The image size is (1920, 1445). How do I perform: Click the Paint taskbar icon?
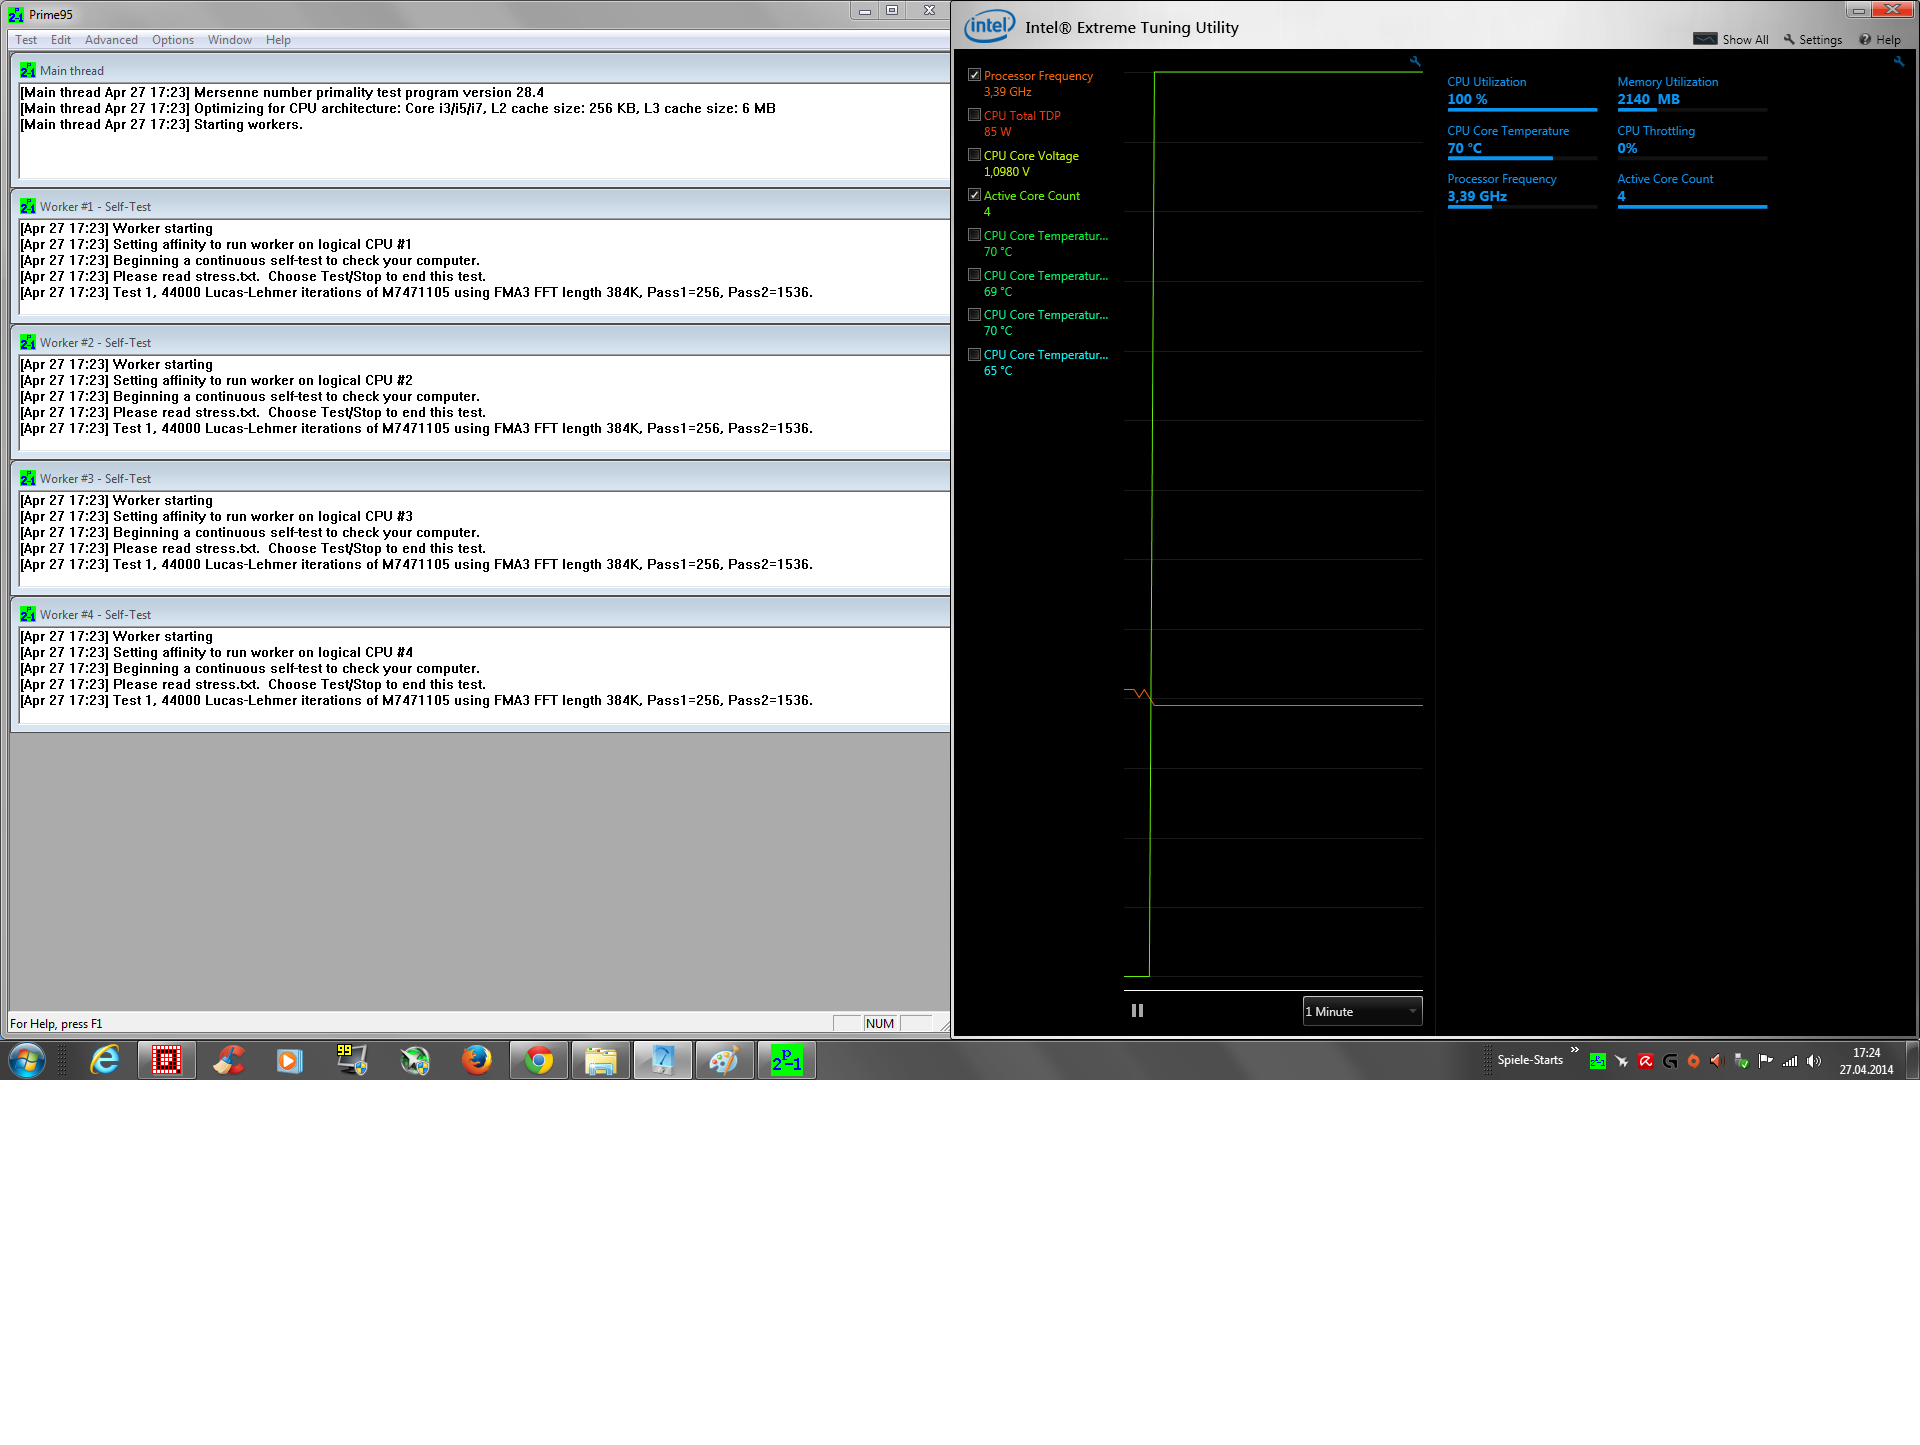pyautogui.click(x=724, y=1060)
